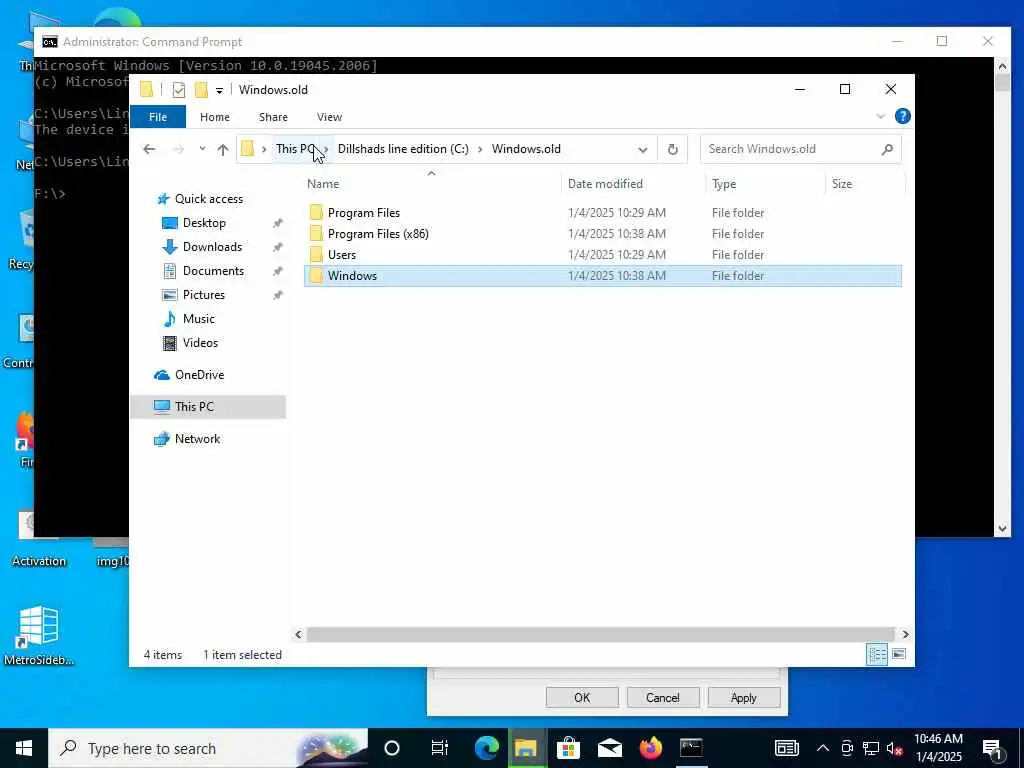Open Music in the navigation pane
The width and height of the screenshot is (1024, 768).
[x=199, y=319]
